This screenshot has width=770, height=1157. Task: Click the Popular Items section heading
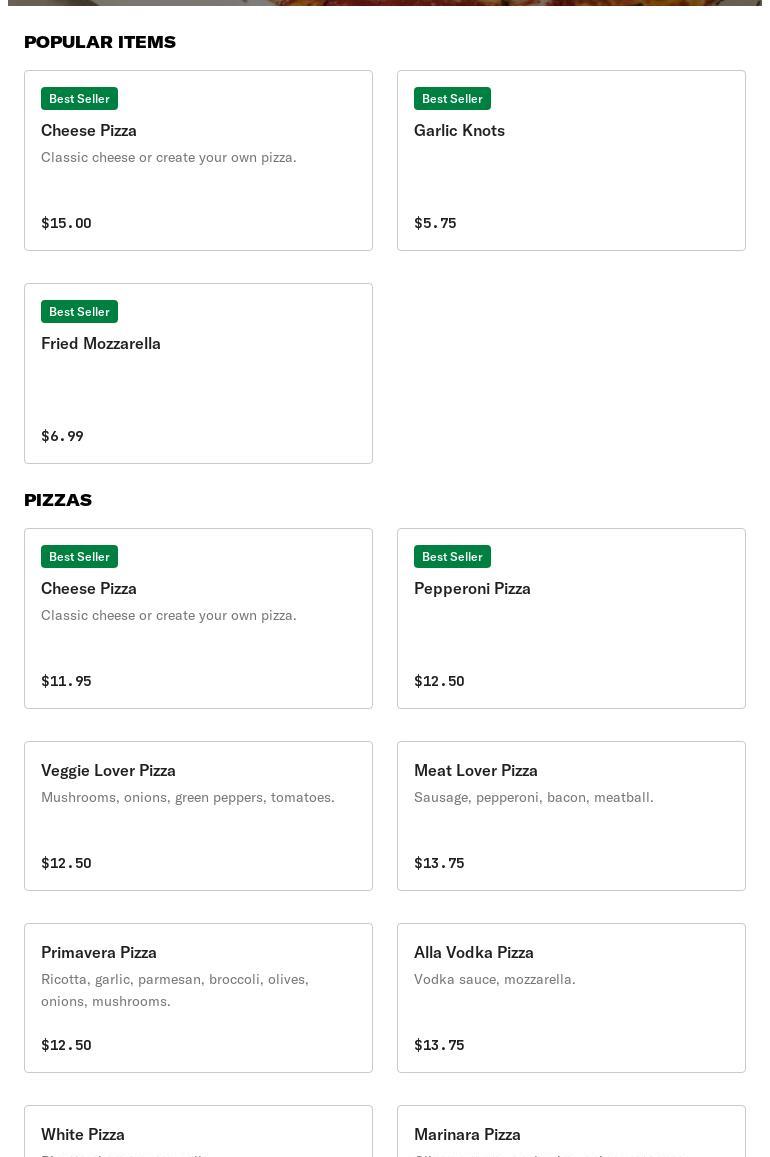pyautogui.click(x=100, y=42)
